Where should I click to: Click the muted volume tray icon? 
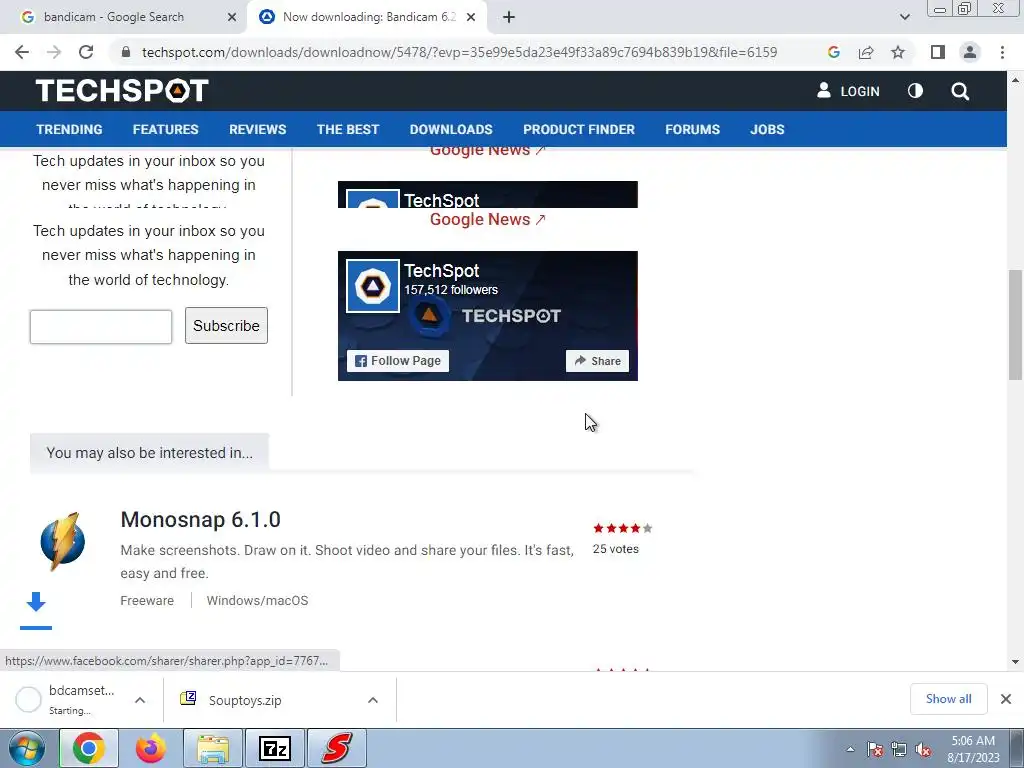click(x=923, y=750)
